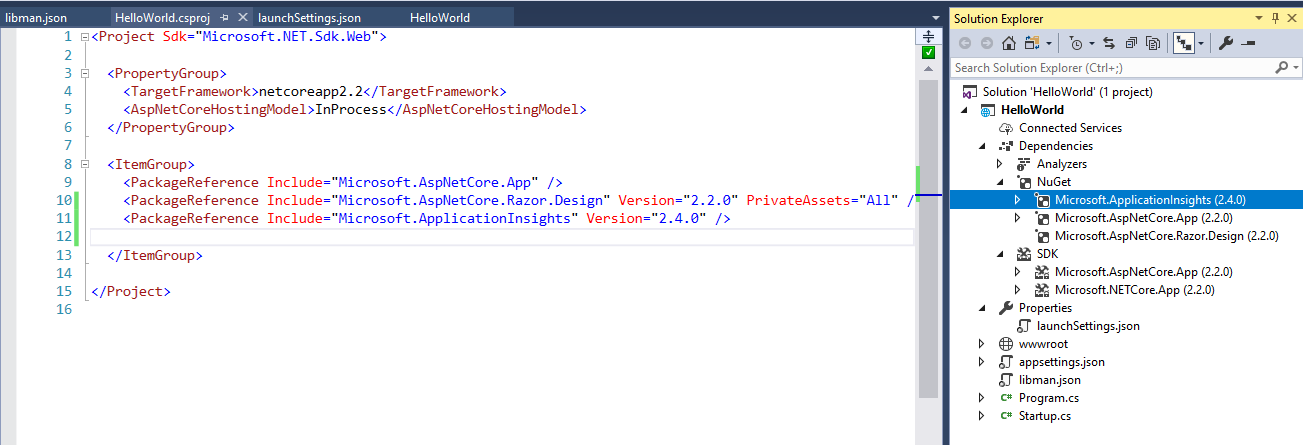The width and height of the screenshot is (1303, 445).
Task: Click the Search Solution Explorer input field
Action: (x=1110, y=68)
